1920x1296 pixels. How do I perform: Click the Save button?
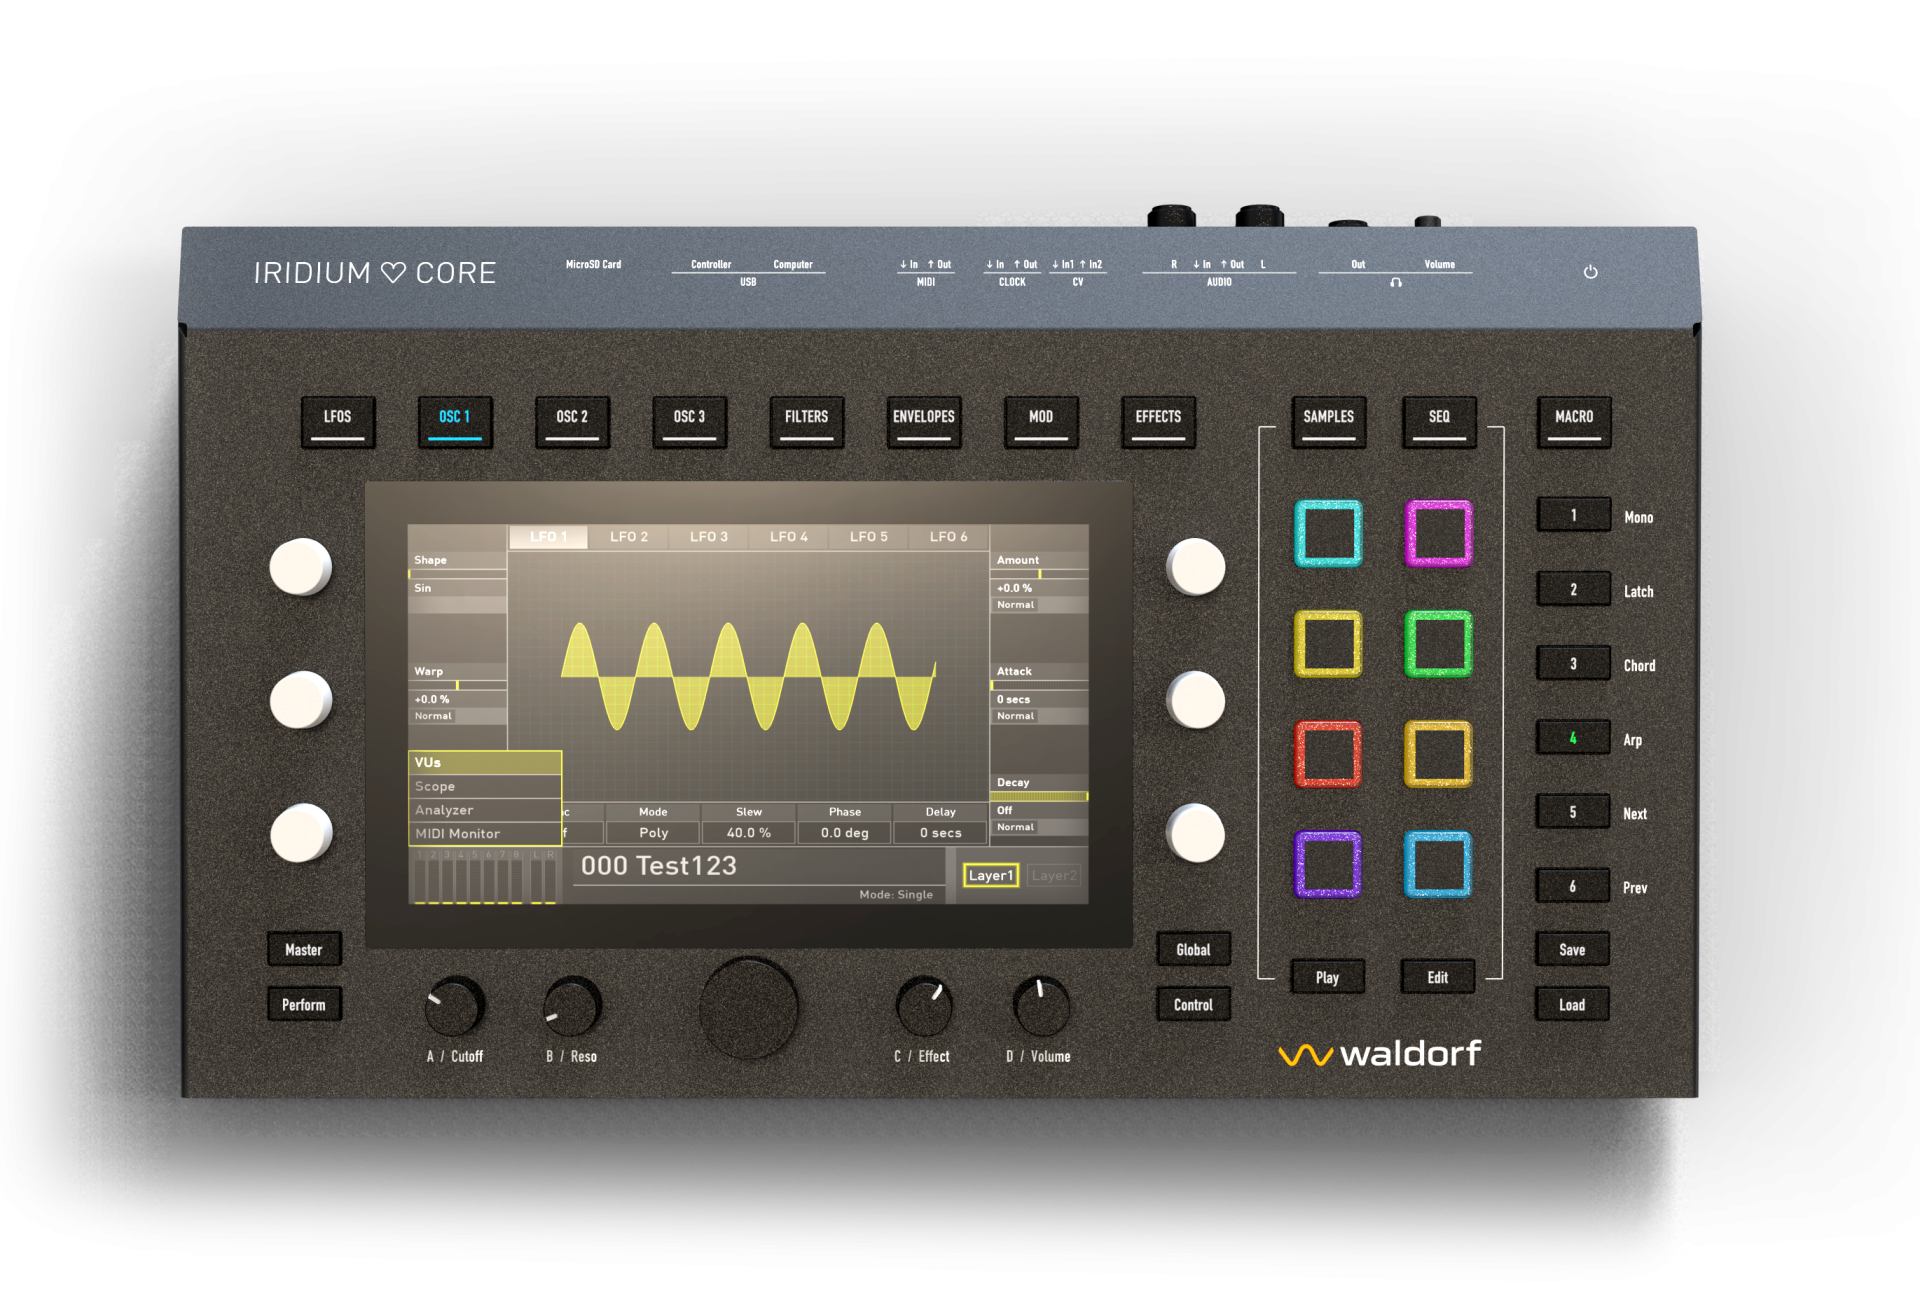[1572, 949]
